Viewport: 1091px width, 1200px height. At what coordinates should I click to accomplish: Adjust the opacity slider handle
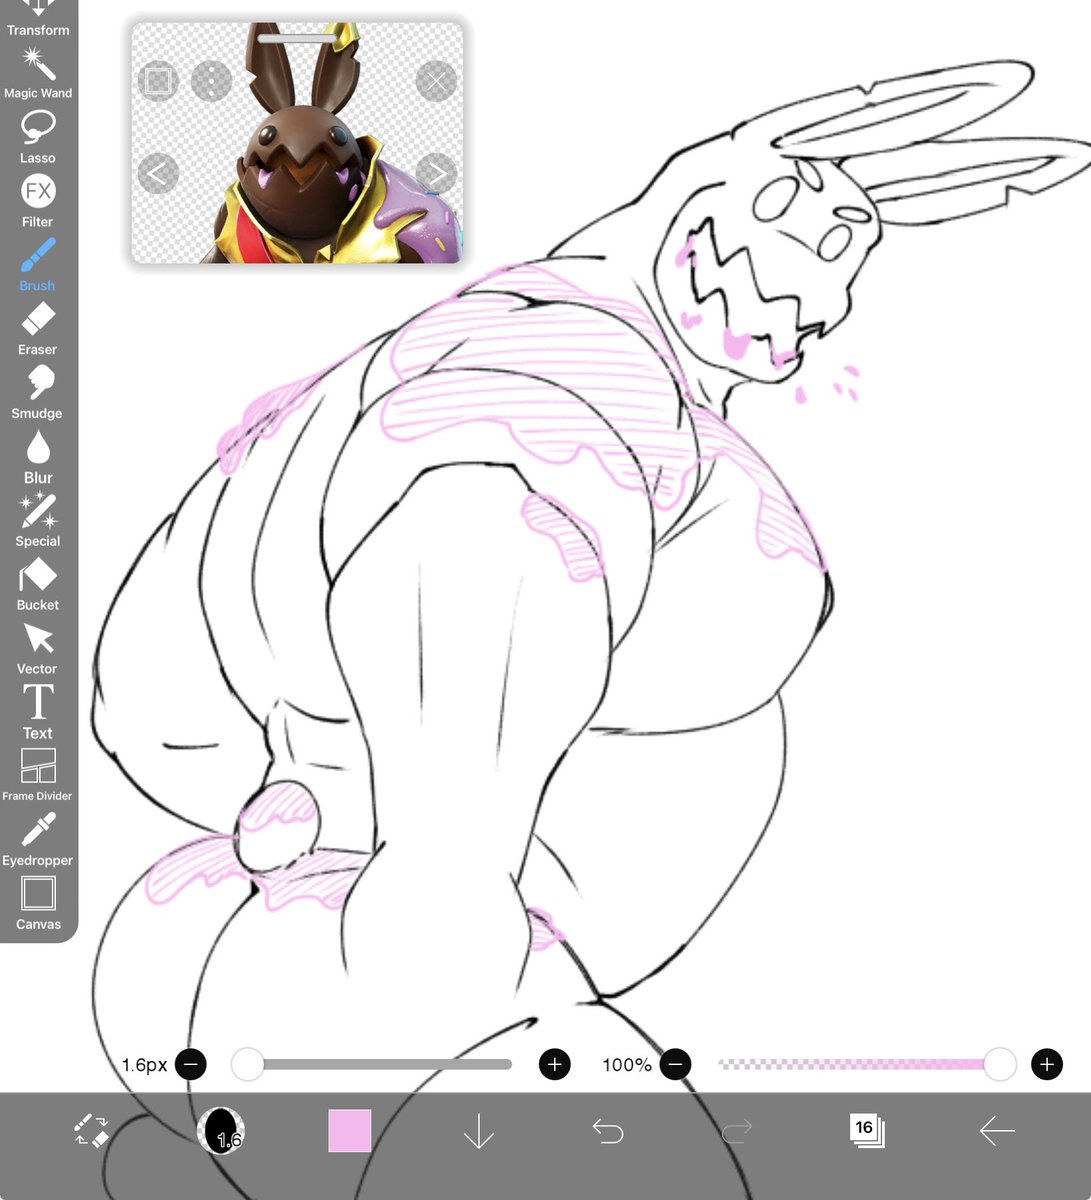coord(1000,1064)
